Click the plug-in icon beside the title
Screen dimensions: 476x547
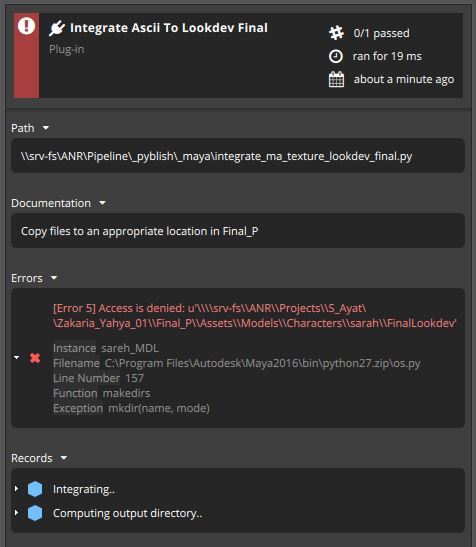[x=57, y=28]
